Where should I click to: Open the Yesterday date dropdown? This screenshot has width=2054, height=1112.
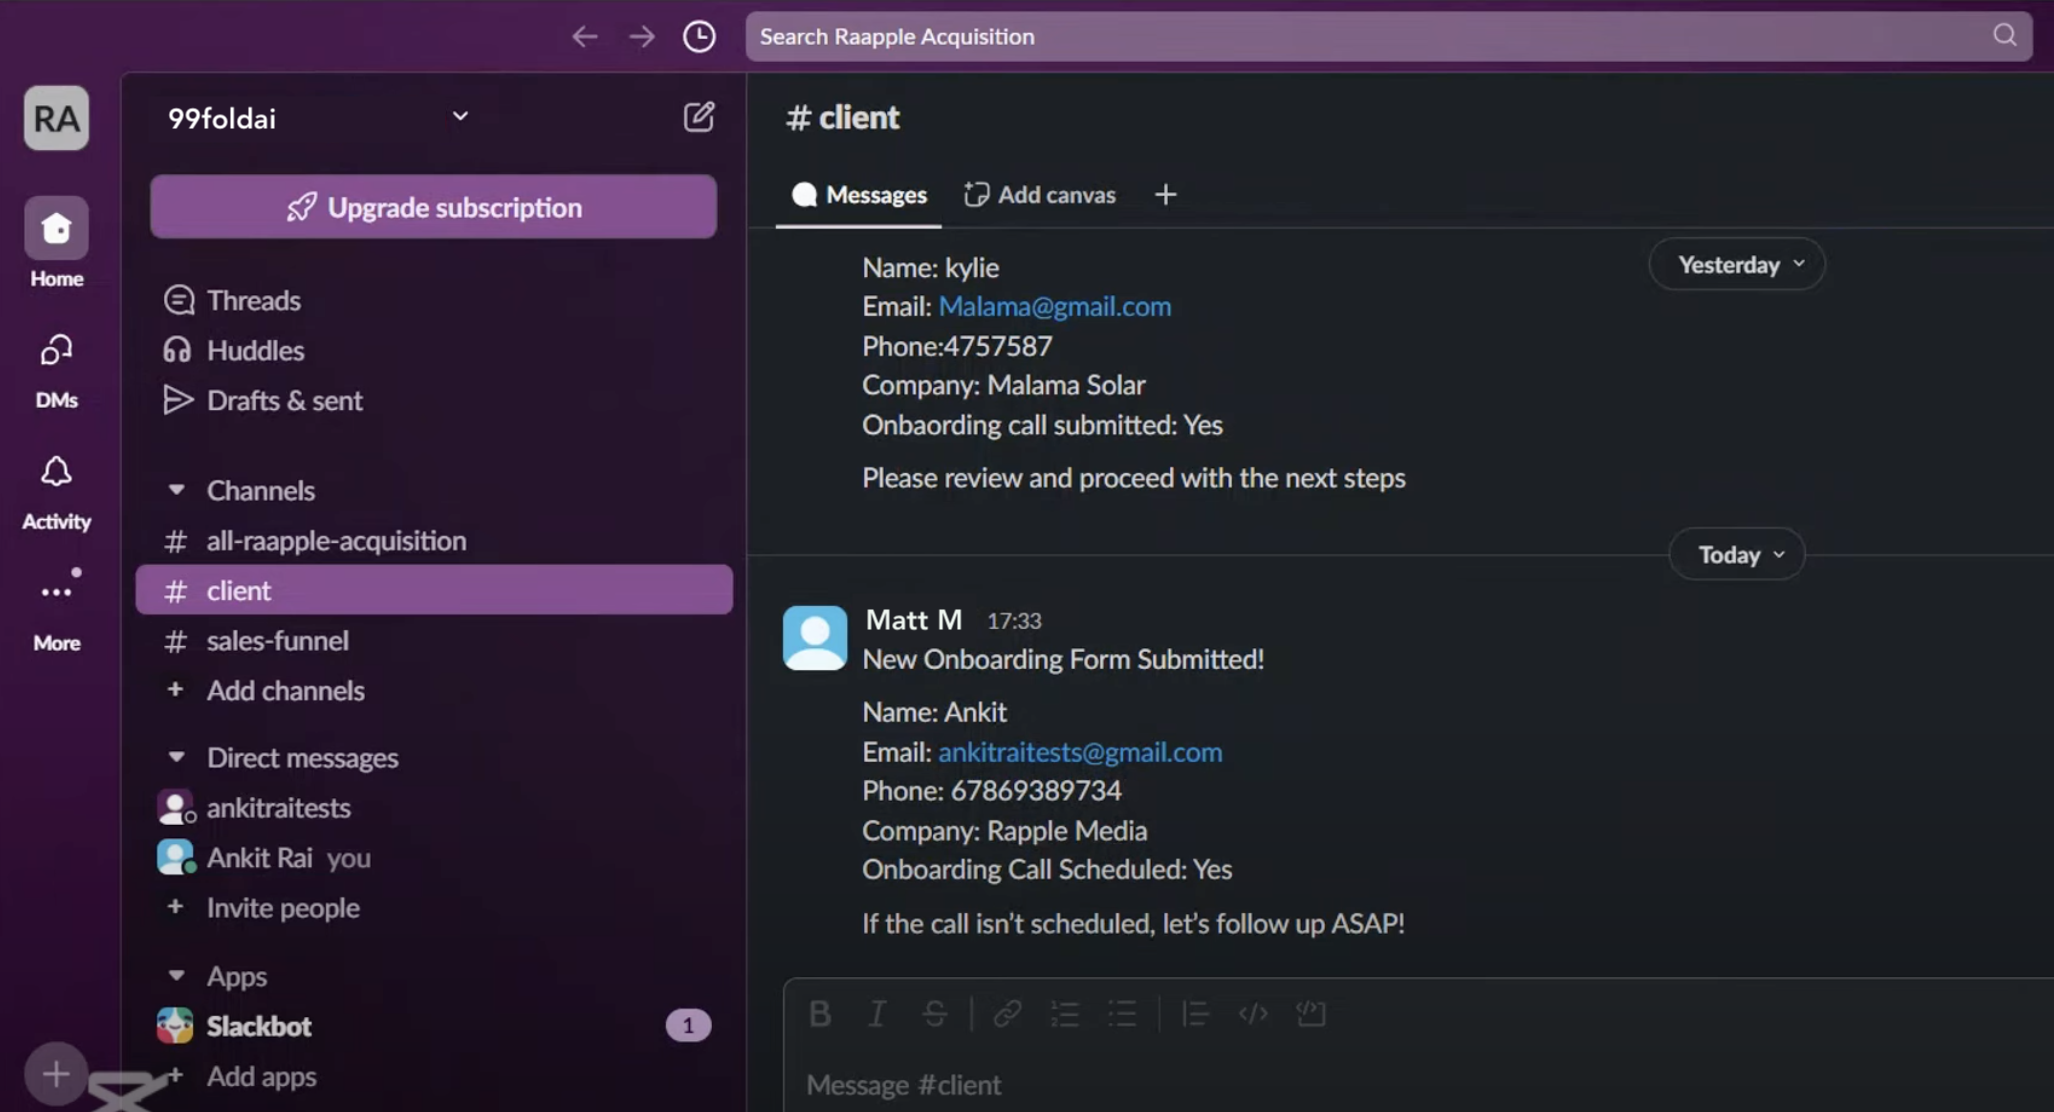[x=1737, y=265]
